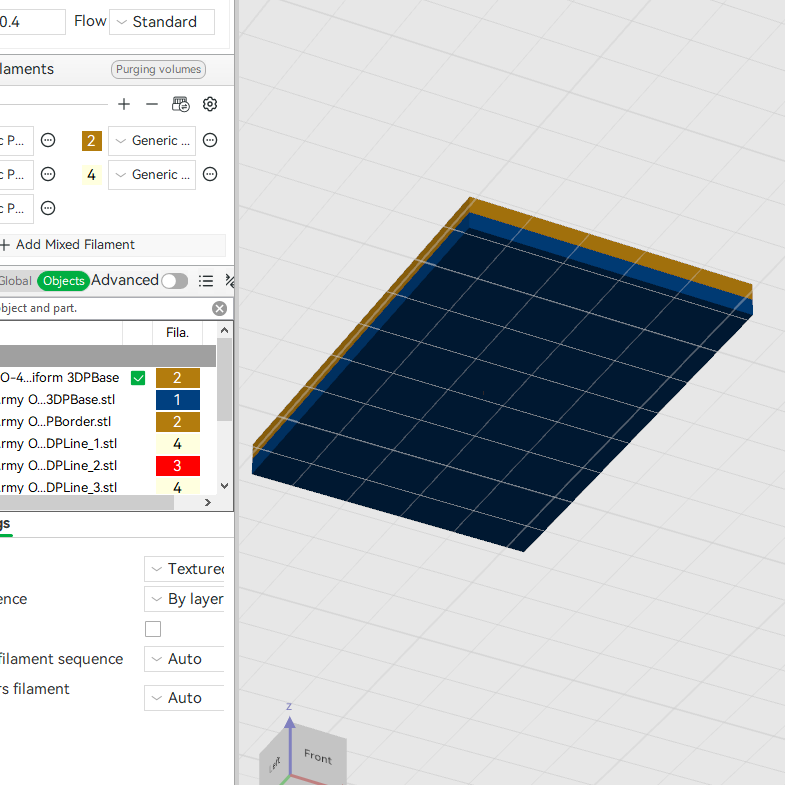
Task: Change filament 4 swatch on DPLine_1.stl
Action: (178, 444)
